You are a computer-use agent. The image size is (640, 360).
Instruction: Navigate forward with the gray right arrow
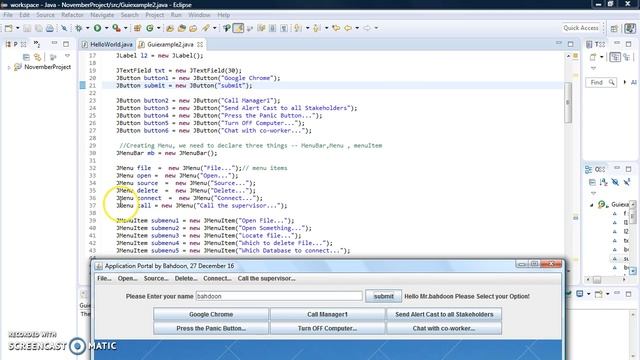click(367, 28)
